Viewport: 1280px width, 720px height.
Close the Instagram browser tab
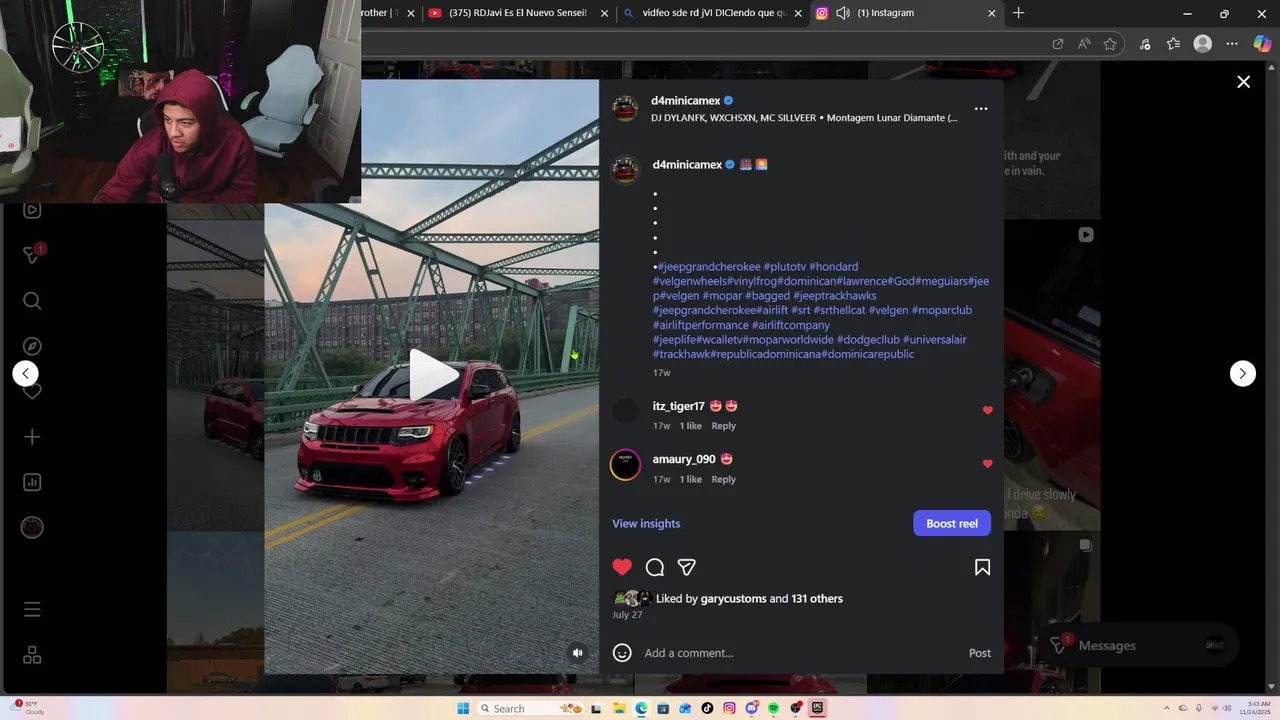tap(992, 13)
